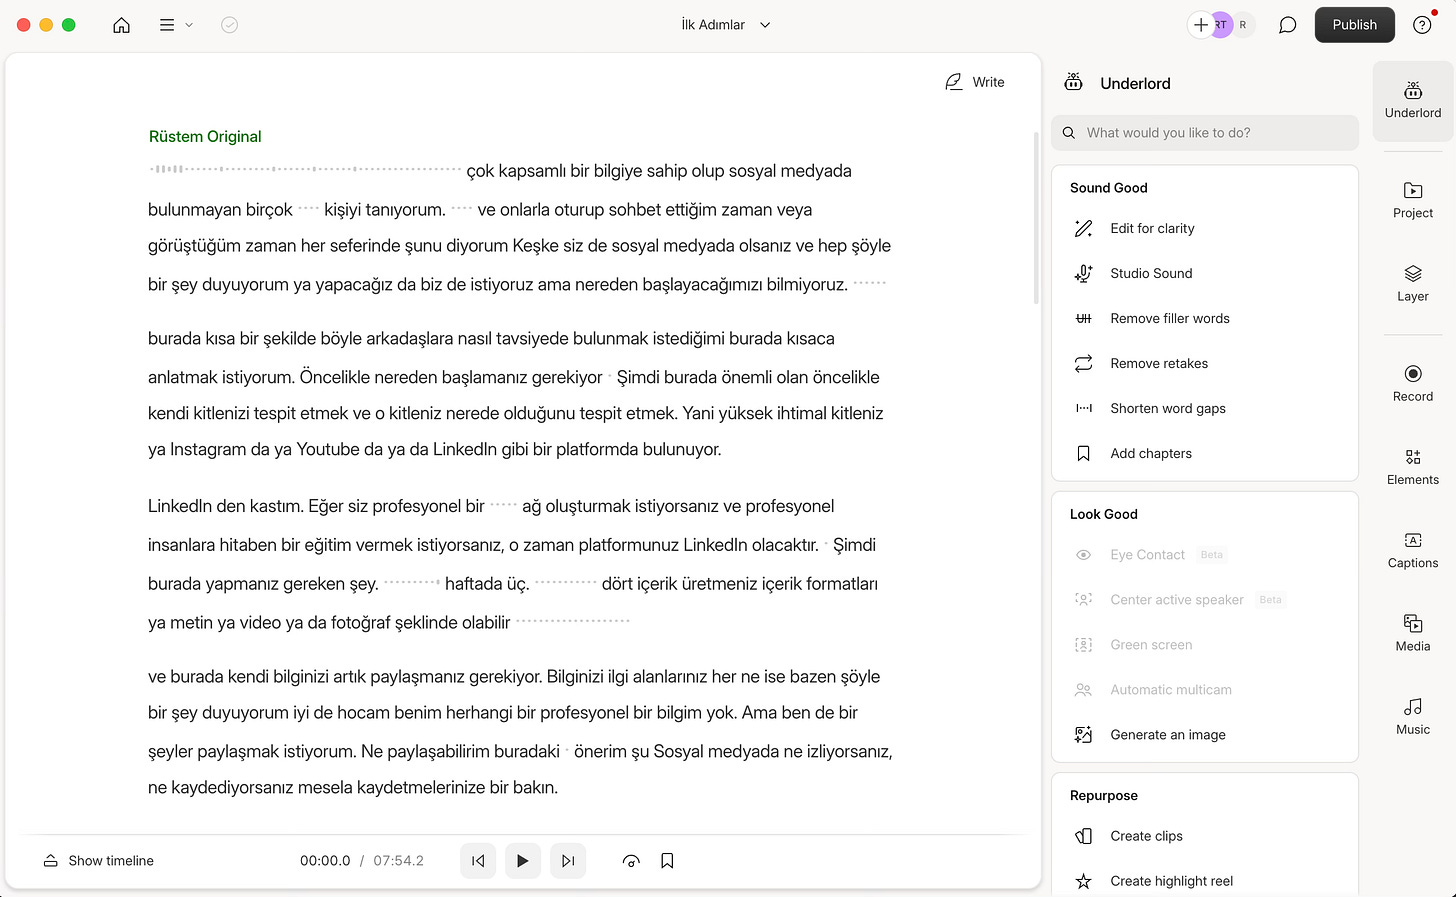The image size is (1456, 897).
Task: Click the word 'LinkedIn den' in the transcript
Action: point(196,506)
